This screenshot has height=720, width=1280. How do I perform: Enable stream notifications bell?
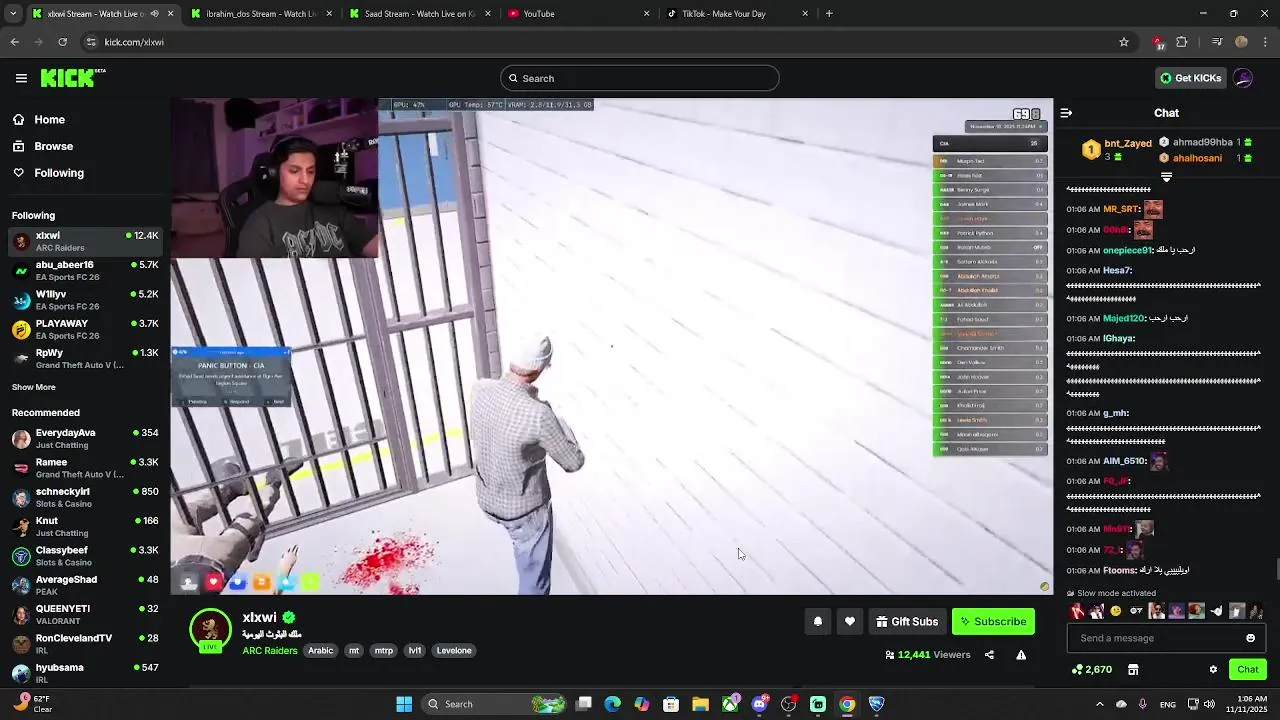point(817,622)
